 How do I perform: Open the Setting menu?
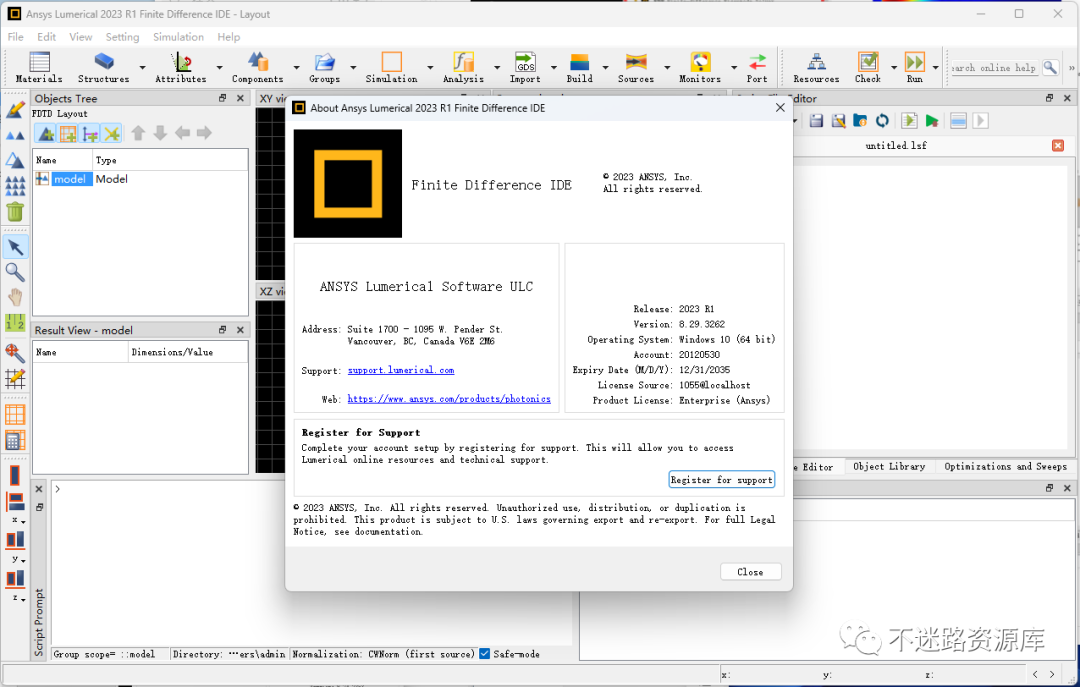(122, 37)
